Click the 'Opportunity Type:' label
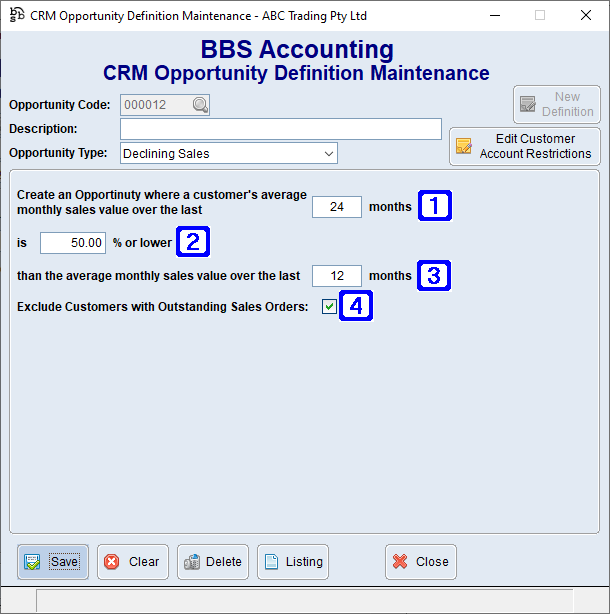This screenshot has height=614, width=610. coord(58,153)
